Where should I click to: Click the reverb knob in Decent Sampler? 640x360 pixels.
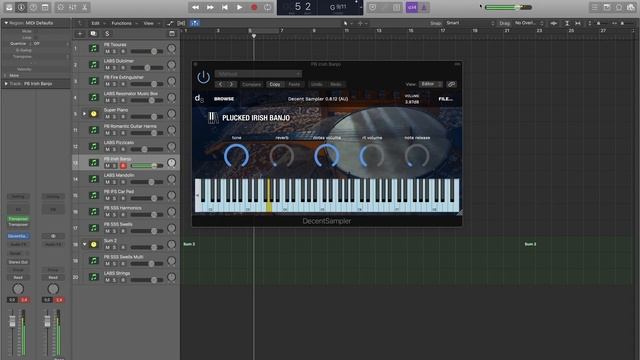click(282, 156)
